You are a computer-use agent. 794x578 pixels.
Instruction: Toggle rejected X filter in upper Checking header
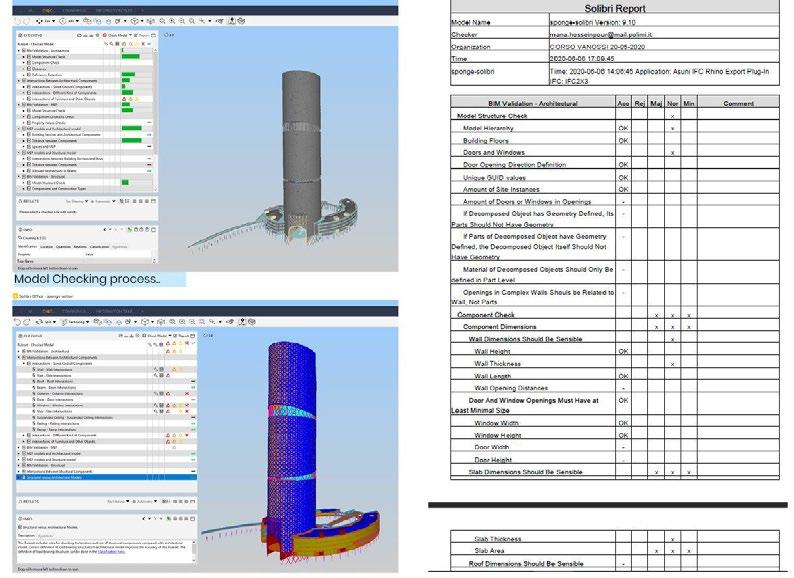pyautogui.click(x=143, y=44)
